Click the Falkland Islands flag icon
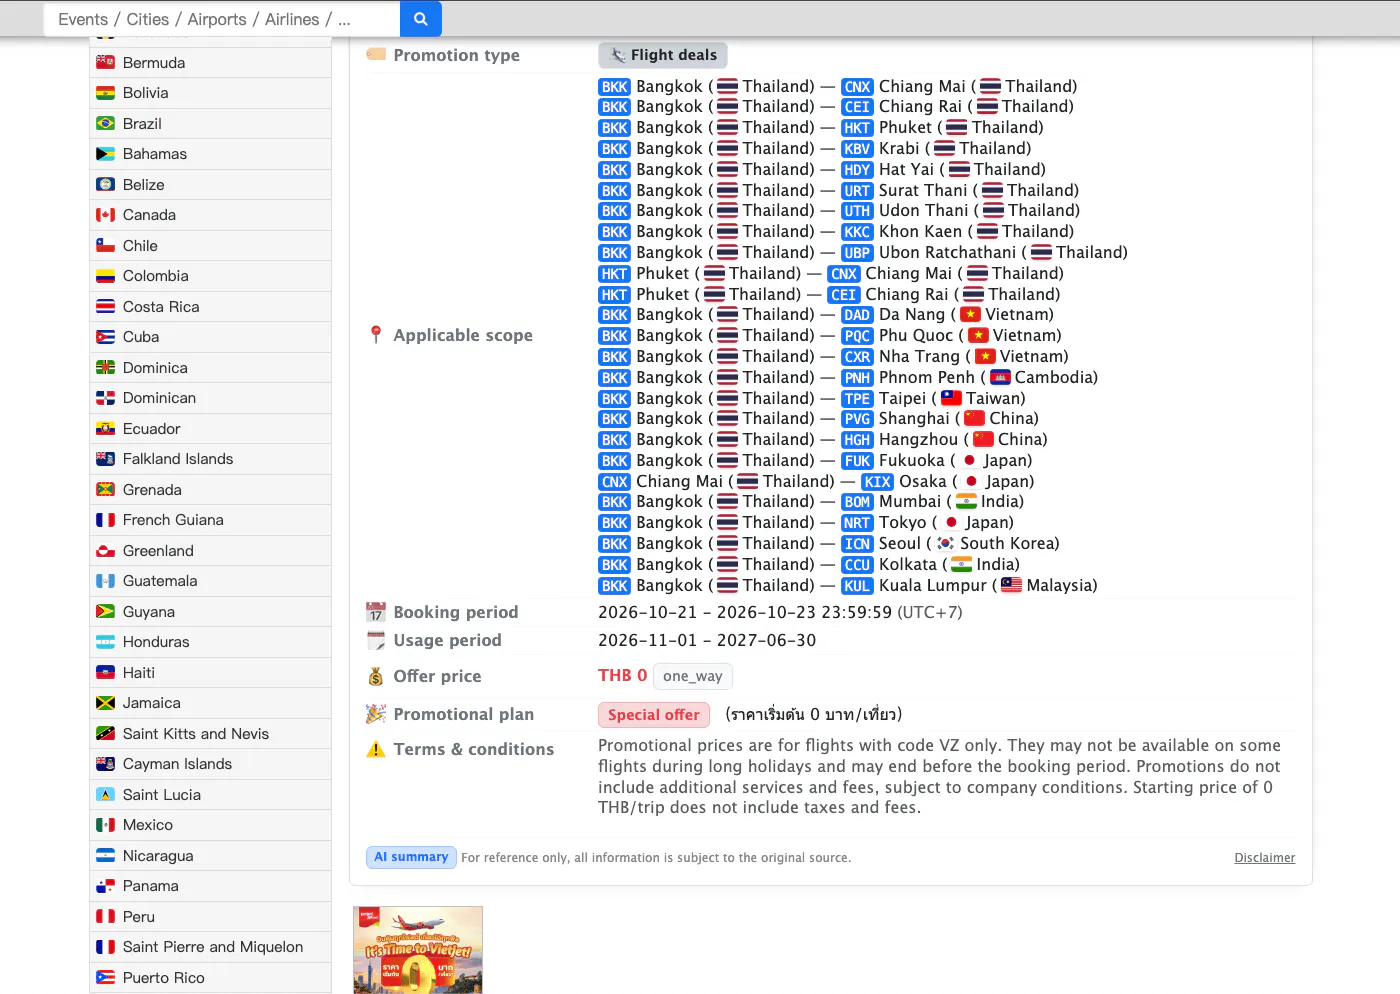Viewport: 1400px width, 994px height. [105, 459]
